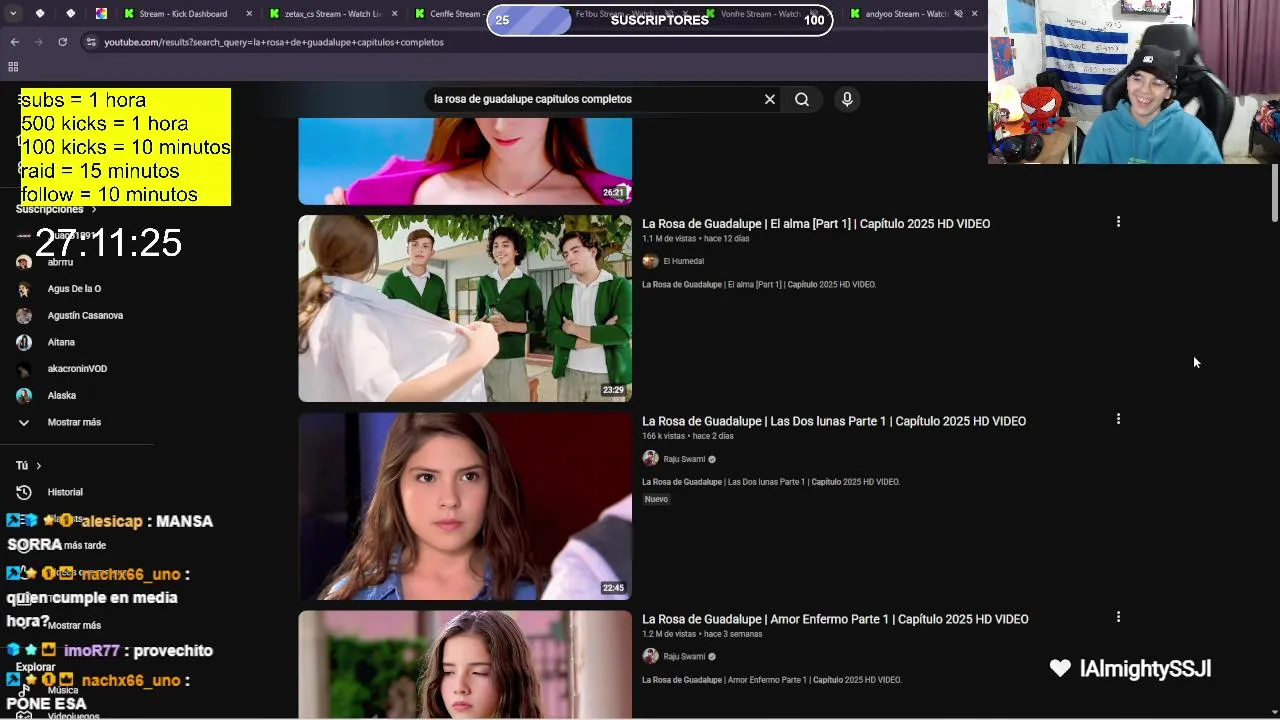
Task: Open Agus De la O subscription
Action: coord(74,288)
